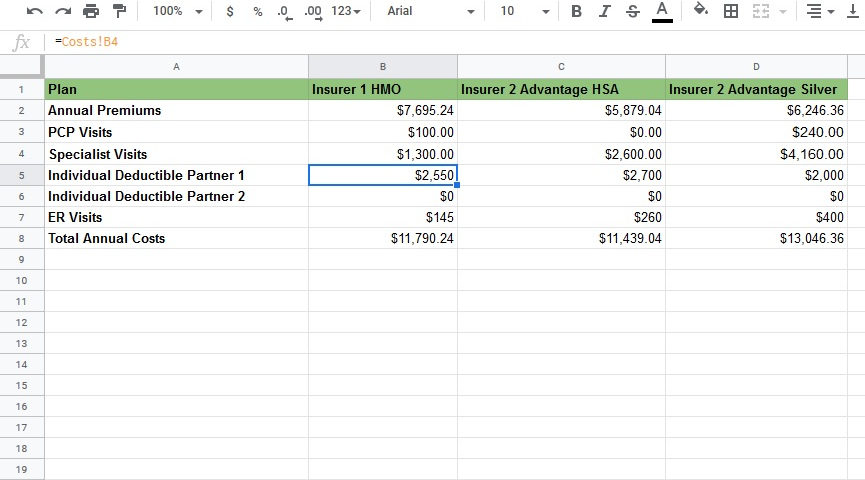865x480 pixels.
Task: Select column B header
Action: point(383,67)
